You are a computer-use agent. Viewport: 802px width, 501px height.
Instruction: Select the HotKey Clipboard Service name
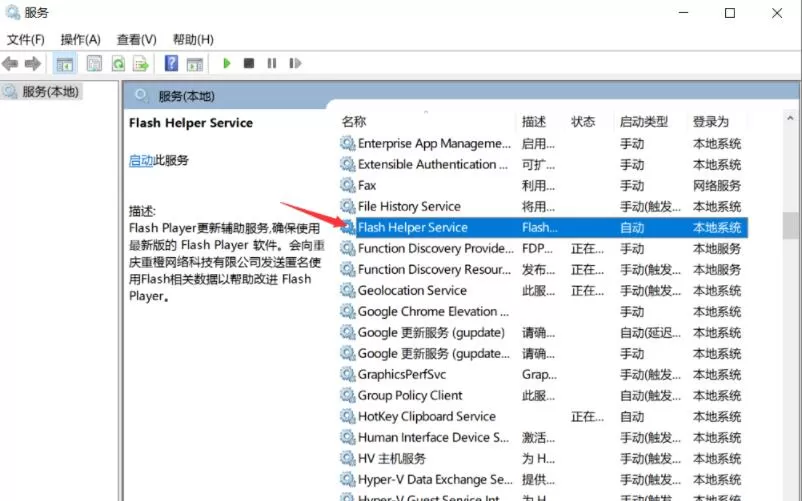[427, 416]
